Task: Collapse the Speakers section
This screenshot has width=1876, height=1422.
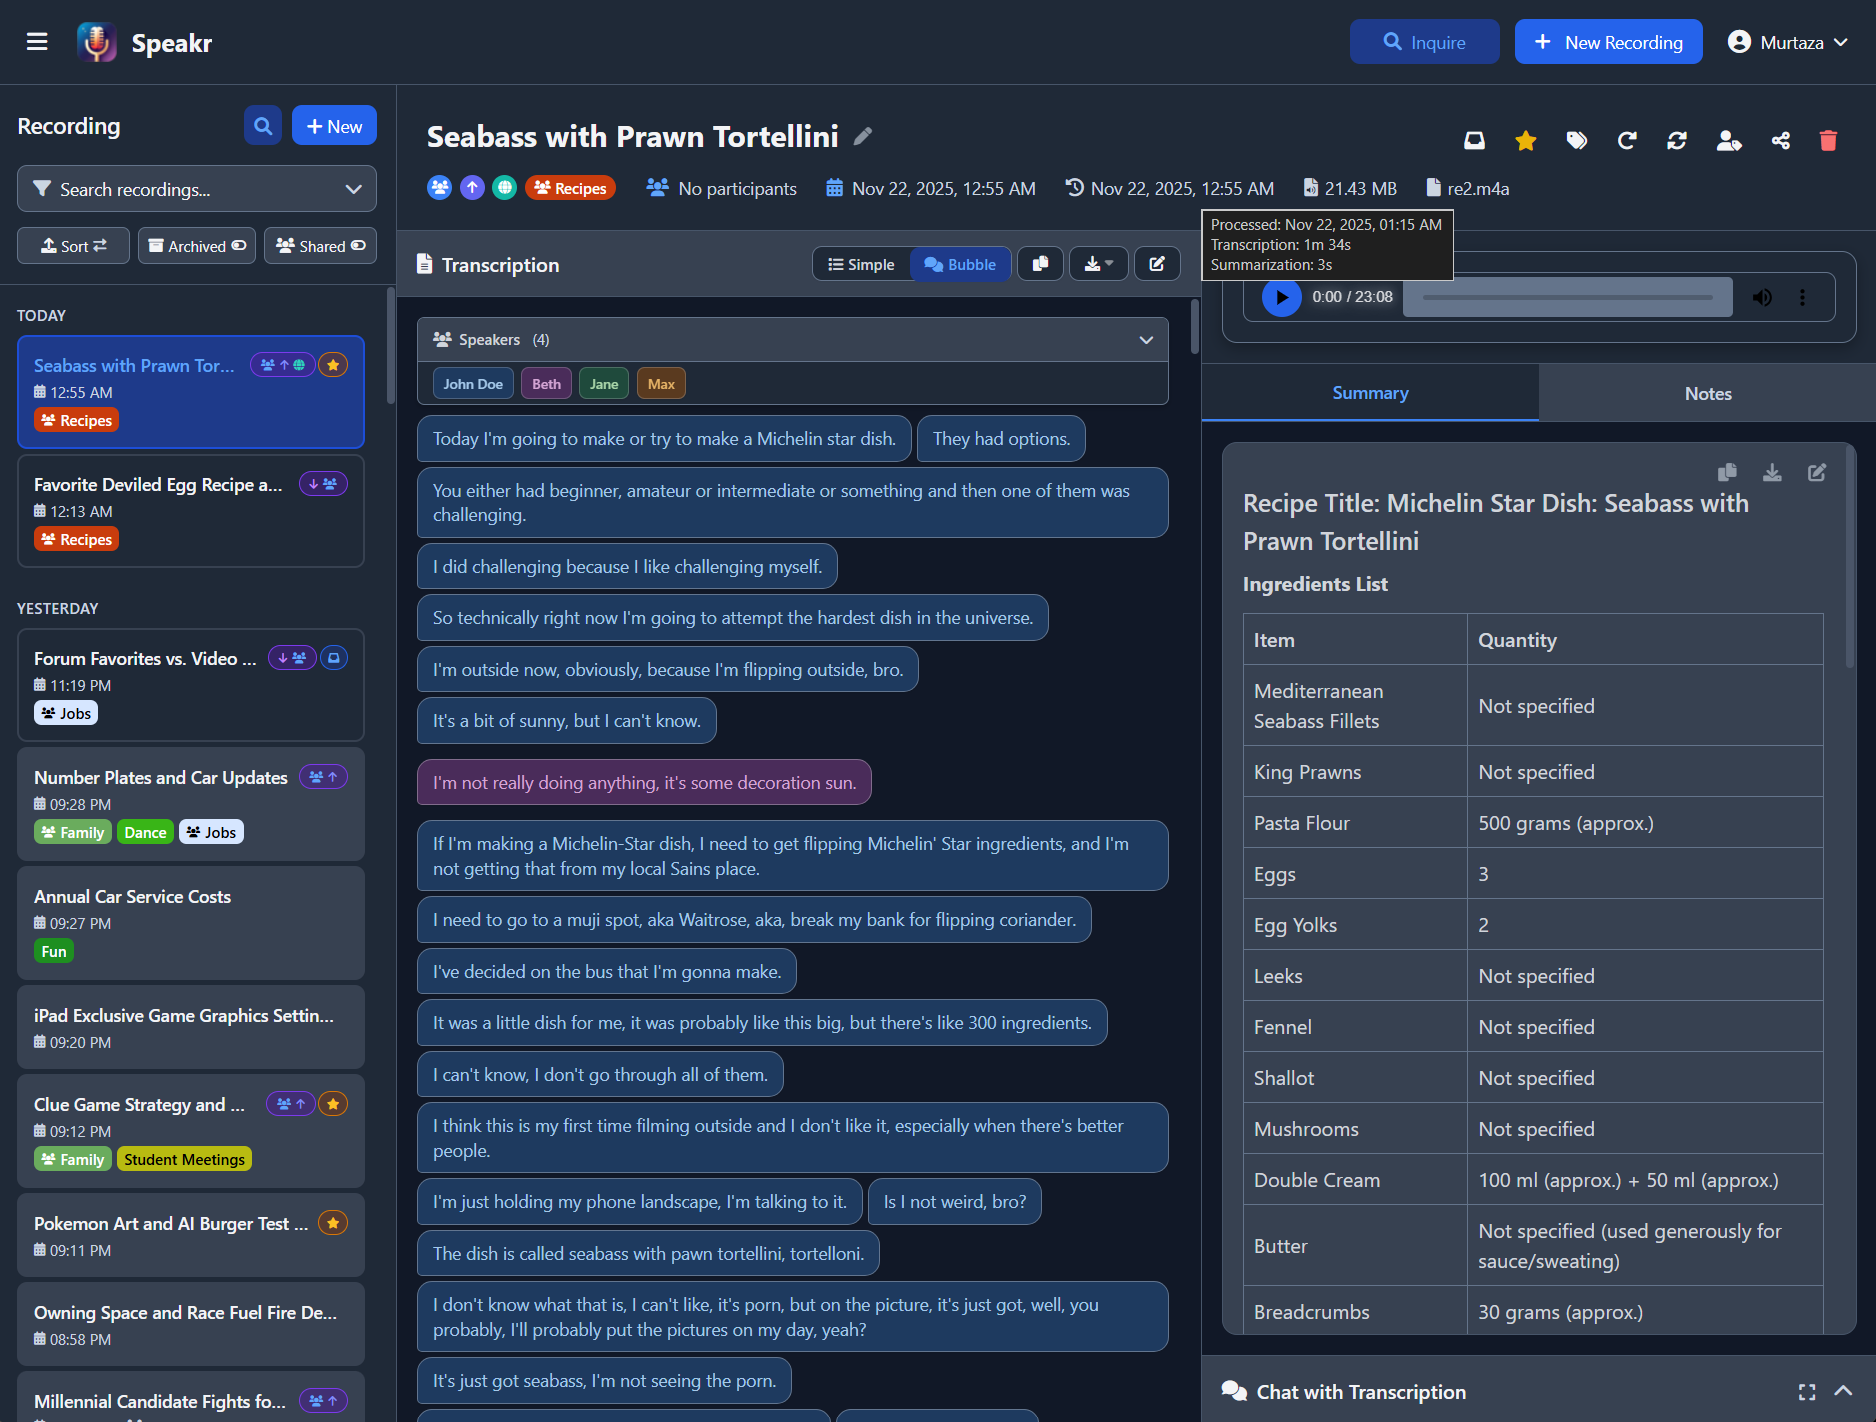Action: [x=1146, y=339]
